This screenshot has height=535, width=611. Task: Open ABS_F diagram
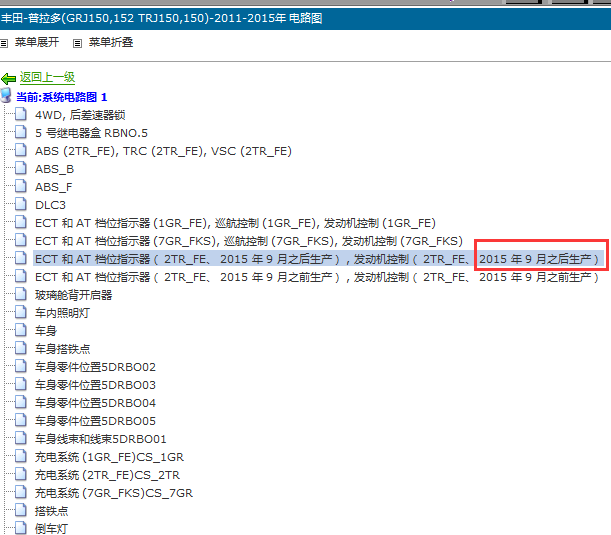pos(53,187)
